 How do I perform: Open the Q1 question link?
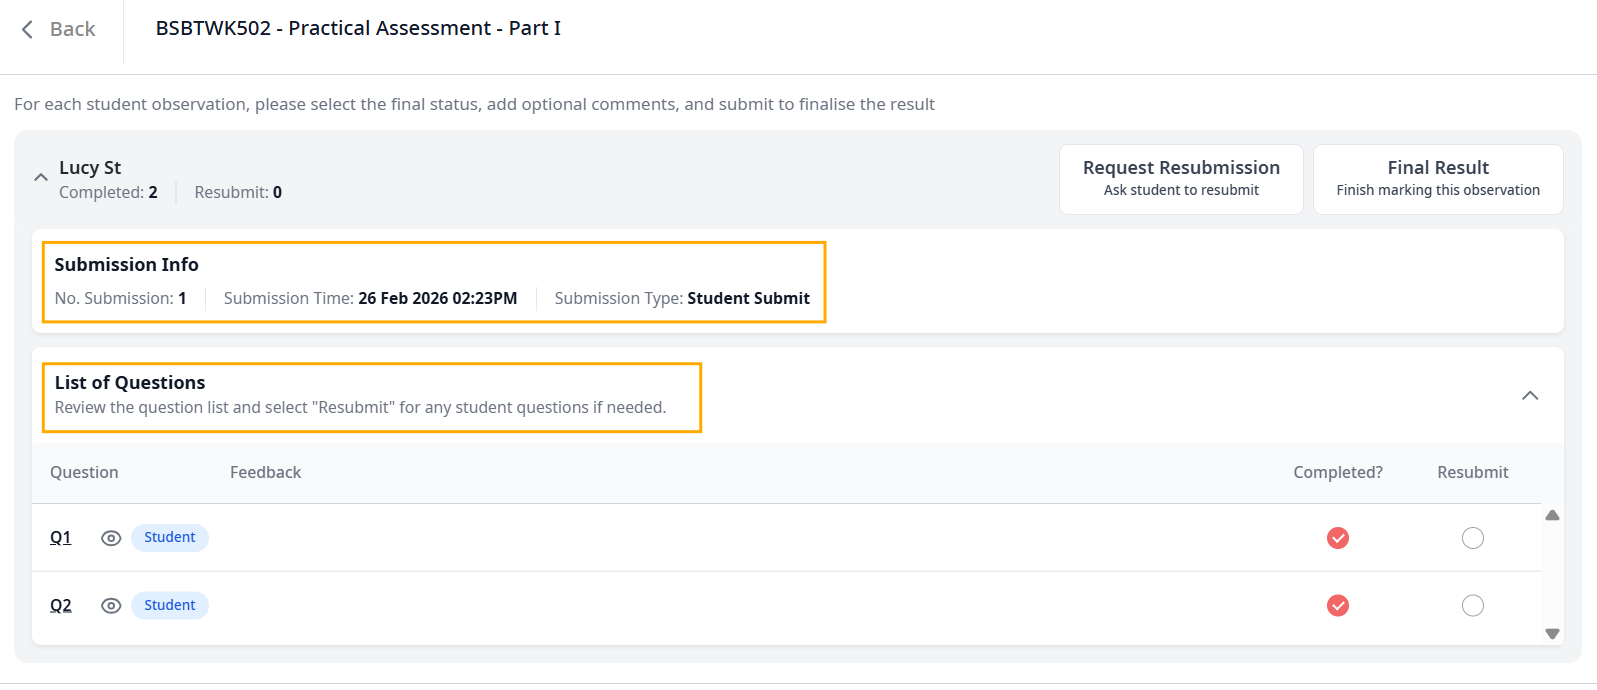tap(61, 538)
